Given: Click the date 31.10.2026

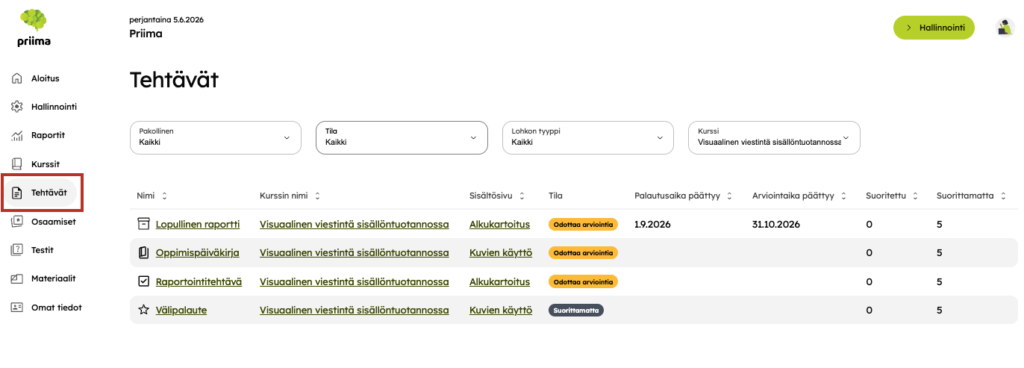Looking at the screenshot, I should coord(776,224).
